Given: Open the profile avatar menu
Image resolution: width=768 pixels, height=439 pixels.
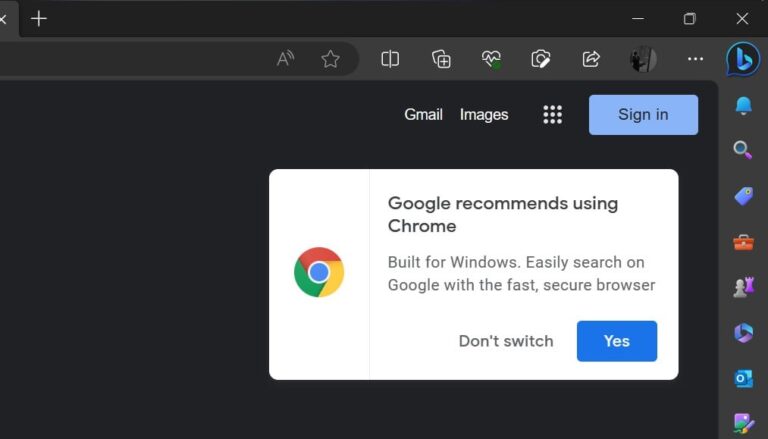Looking at the screenshot, I should coord(642,59).
